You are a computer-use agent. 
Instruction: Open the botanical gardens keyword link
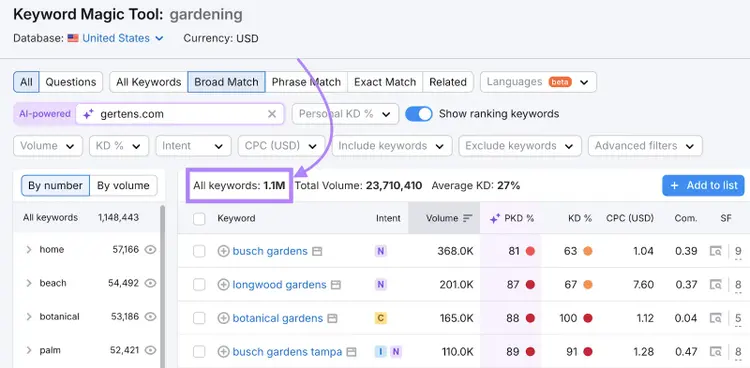[x=278, y=318]
